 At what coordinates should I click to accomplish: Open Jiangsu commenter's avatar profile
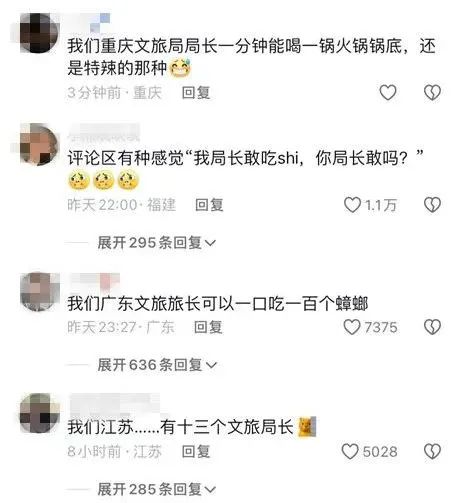click(x=39, y=413)
